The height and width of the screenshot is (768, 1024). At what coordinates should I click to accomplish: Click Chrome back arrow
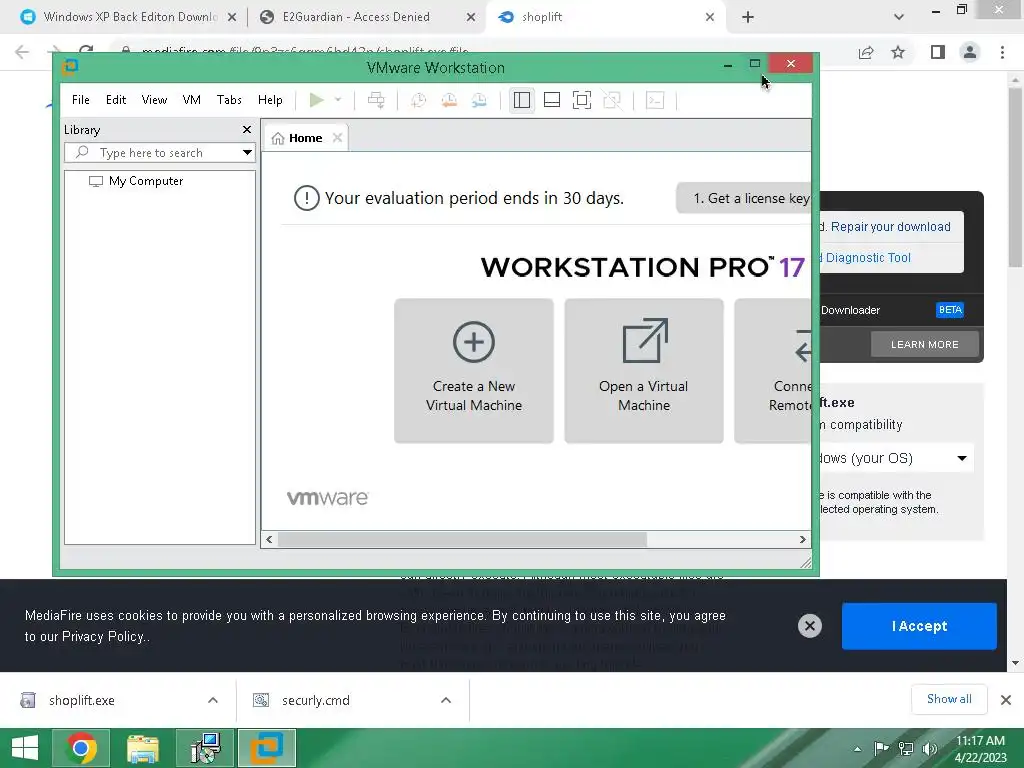[22, 52]
